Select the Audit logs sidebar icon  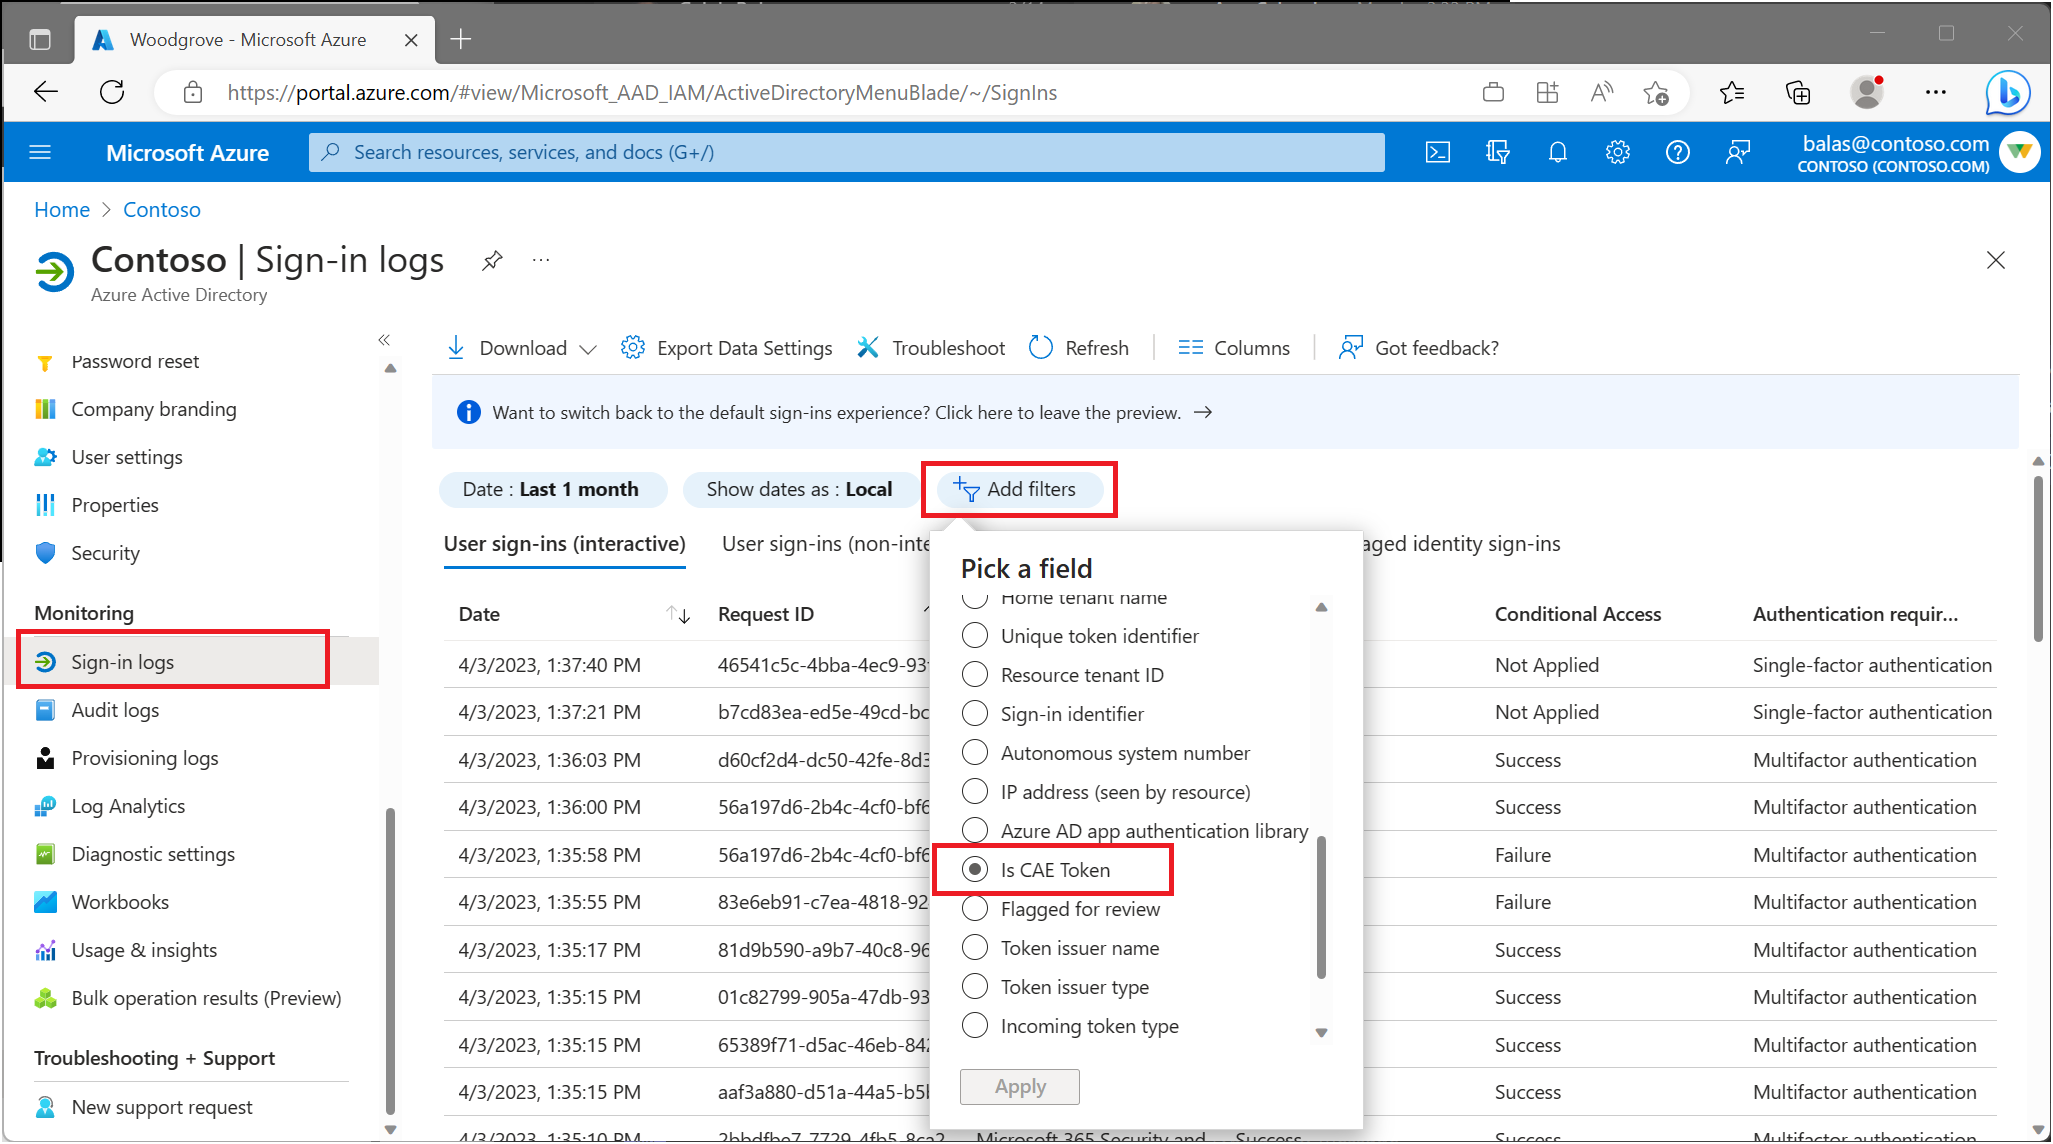(46, 709)
